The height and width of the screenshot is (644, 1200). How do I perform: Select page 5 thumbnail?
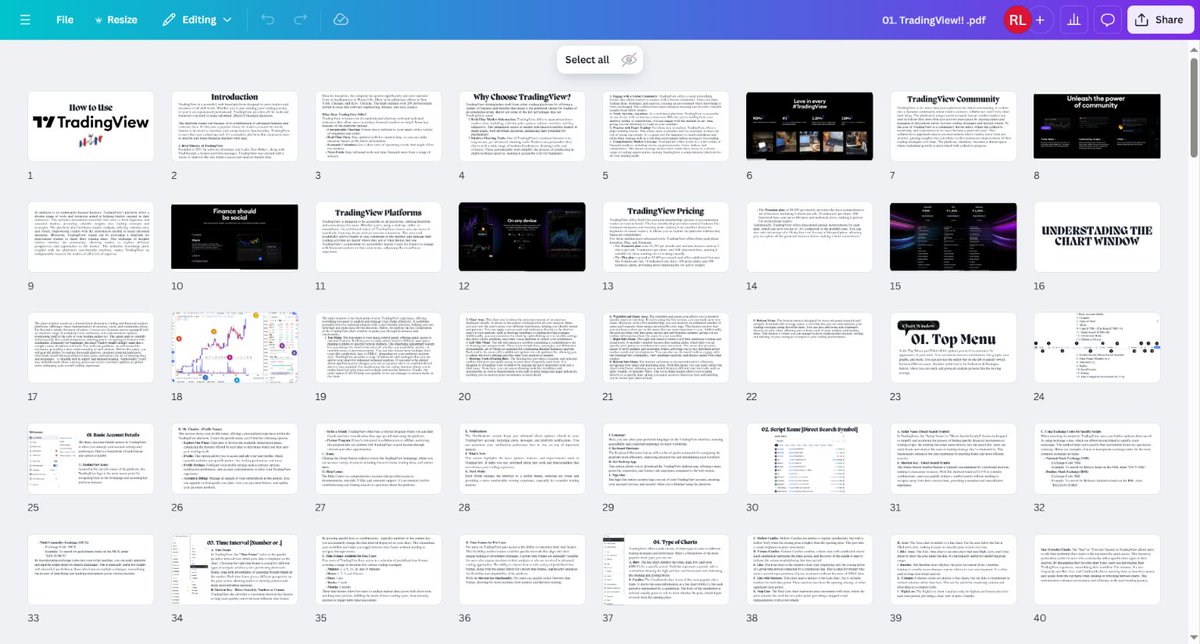coord(665,126)
